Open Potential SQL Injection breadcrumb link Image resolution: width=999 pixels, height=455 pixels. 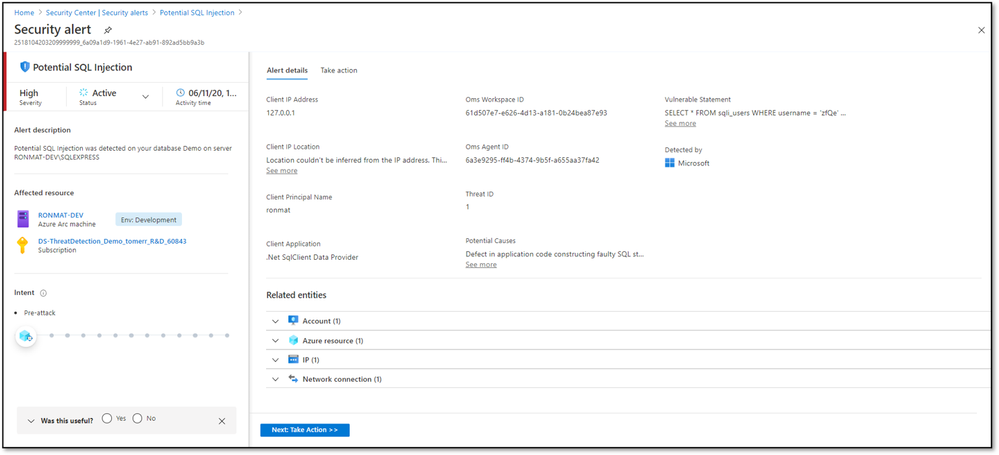pos(197,13)
